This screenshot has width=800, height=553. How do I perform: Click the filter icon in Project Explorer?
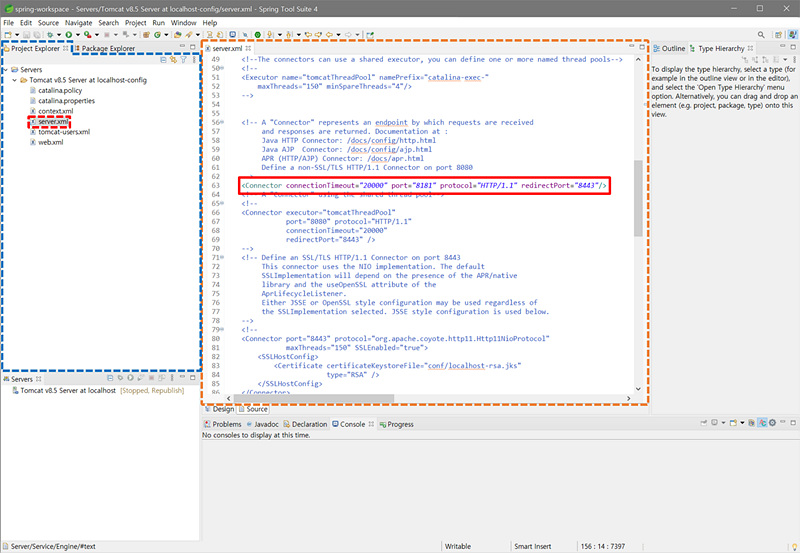click(x=183, y=60)
